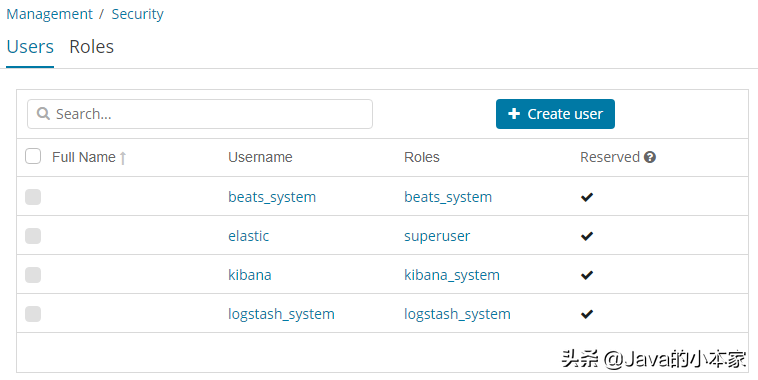The width and height of the screenshot is (758, 380).
Task: Go to the Security breadcrumb
Action: click(x=137, y=14)
